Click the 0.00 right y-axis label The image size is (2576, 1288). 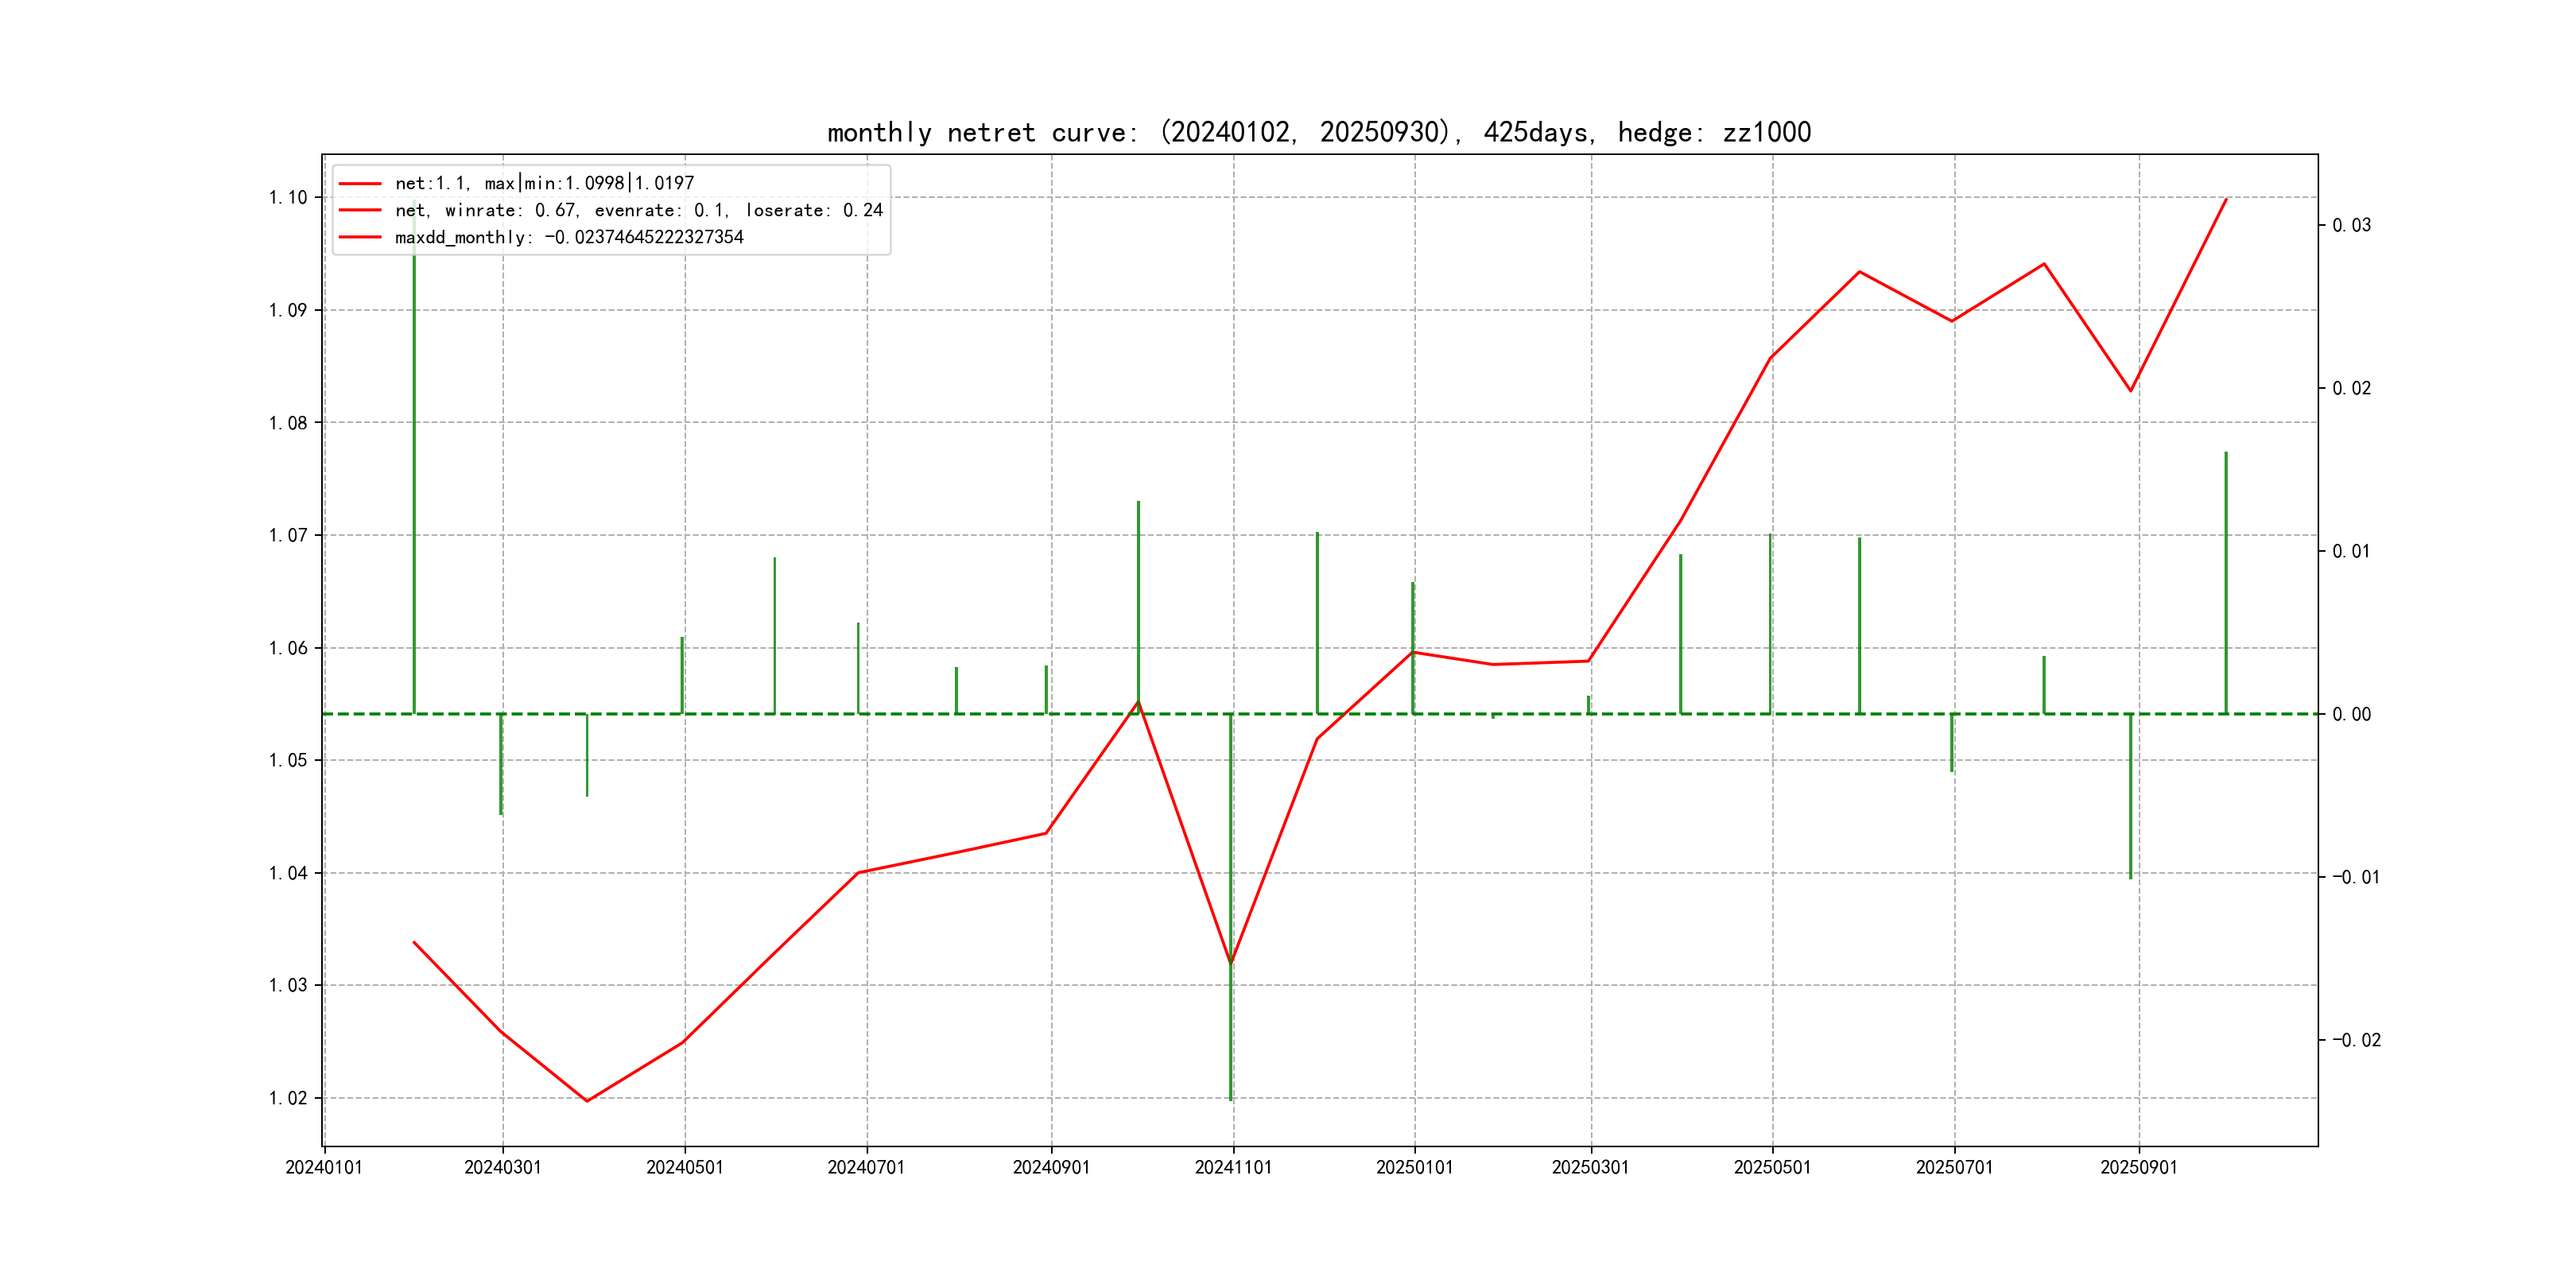[2351, 714]
